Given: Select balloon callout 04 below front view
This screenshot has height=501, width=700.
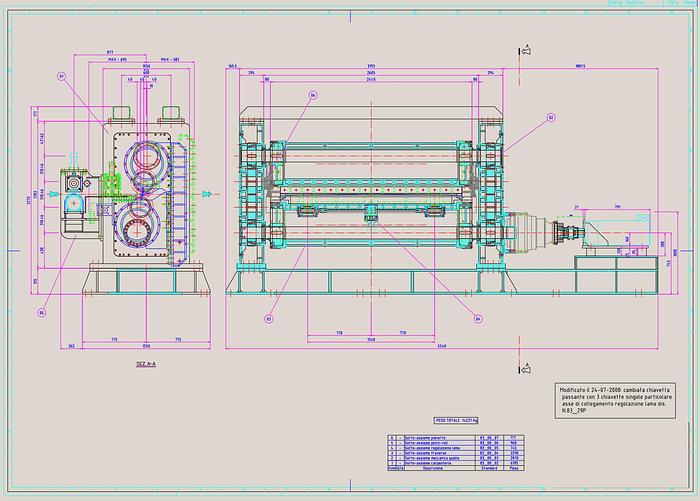Looking at the screenshot, I should (x=479, y=319).
